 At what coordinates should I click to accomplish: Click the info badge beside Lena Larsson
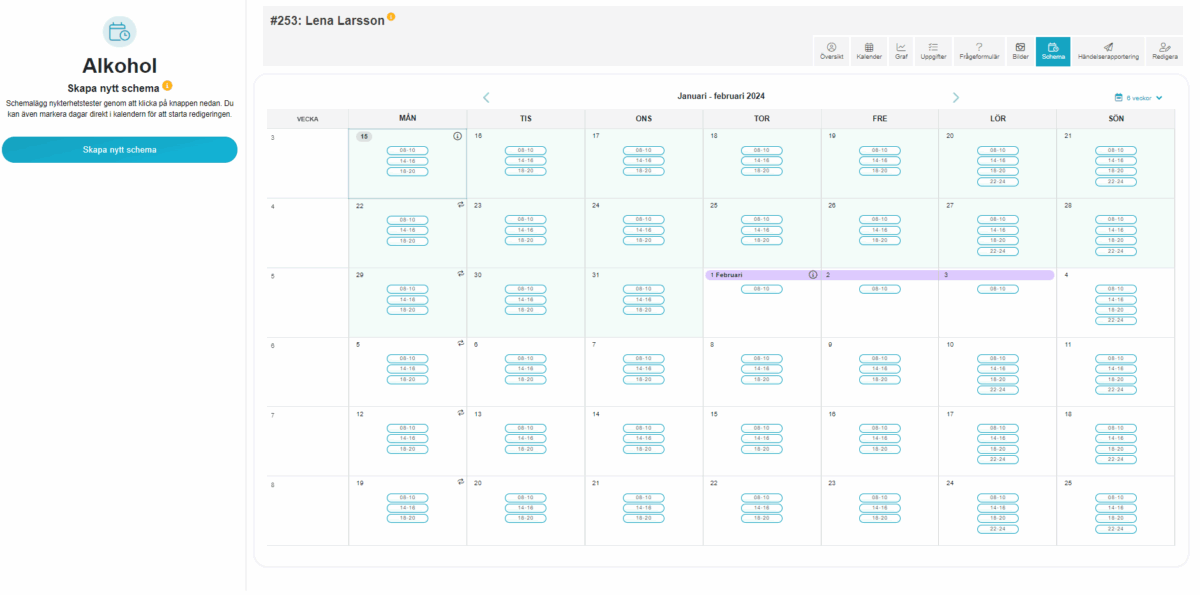391,17
